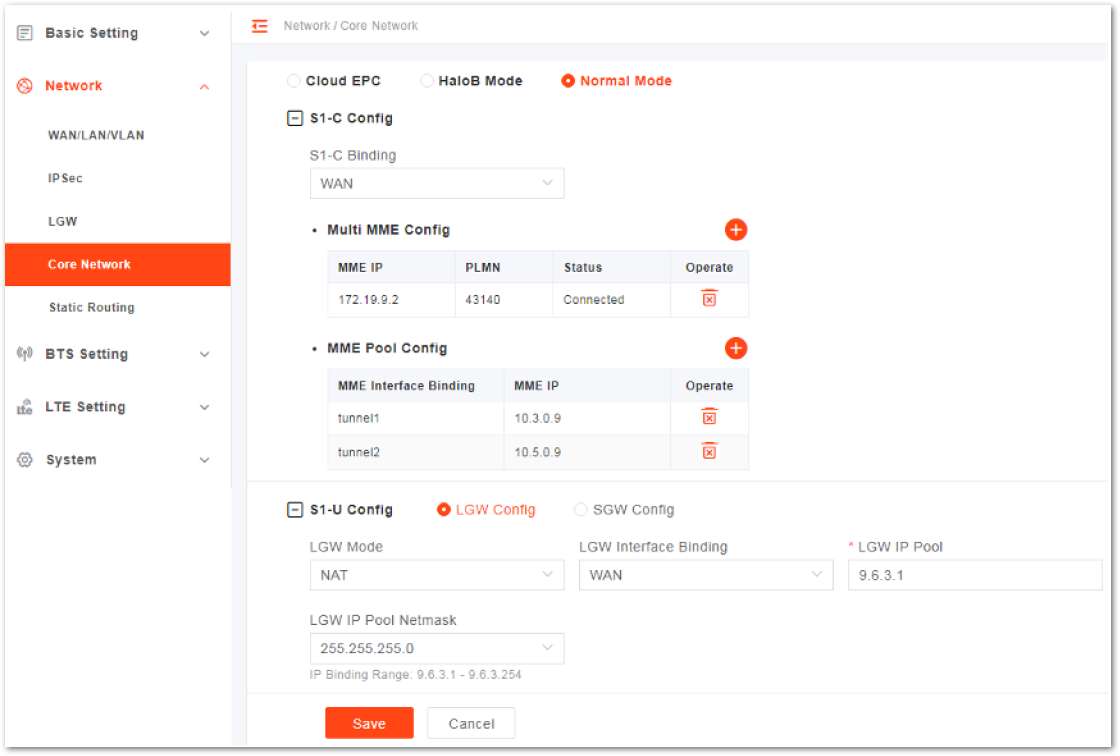Delete the tunnel1 MME pool entry
Screen dimensions: 1120x756
tap(709, 417)
